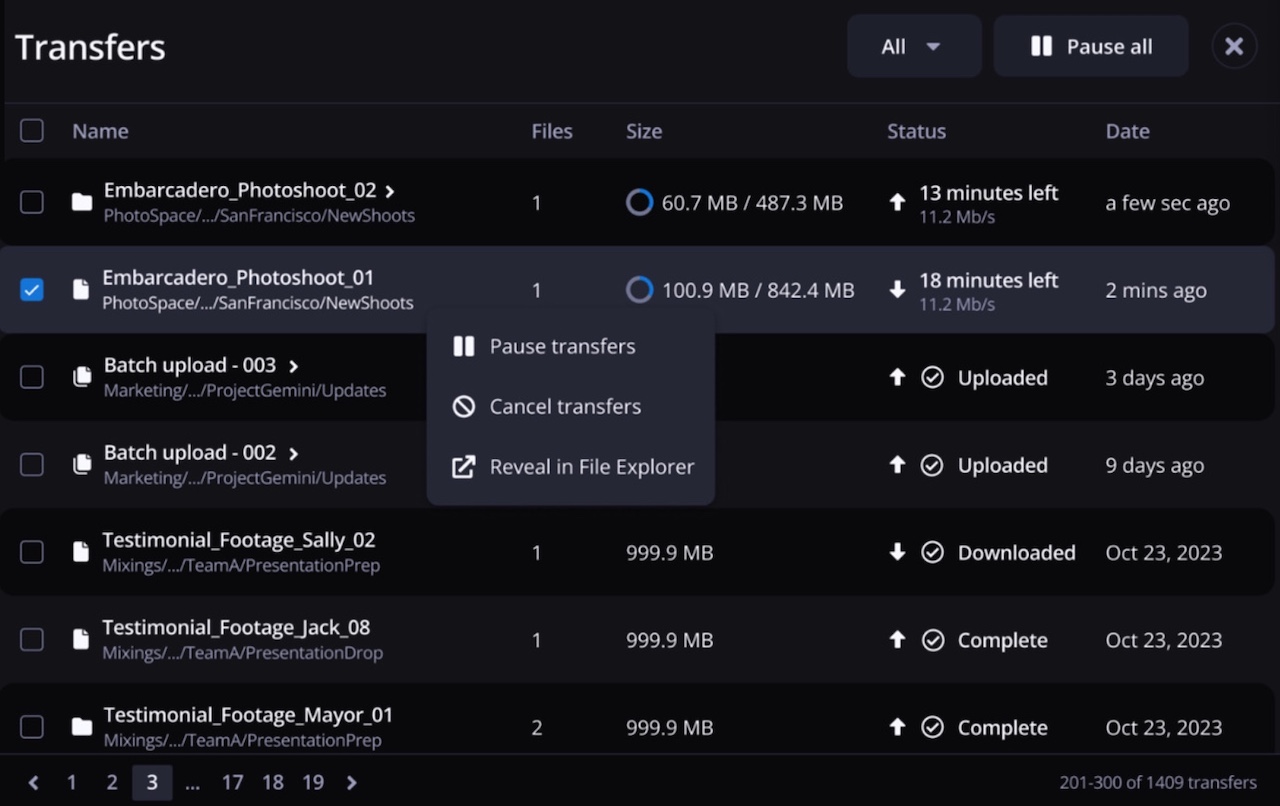Click upload arrow on Batch upload - 003 row
1280x806 pixels.
click(897, 377)
